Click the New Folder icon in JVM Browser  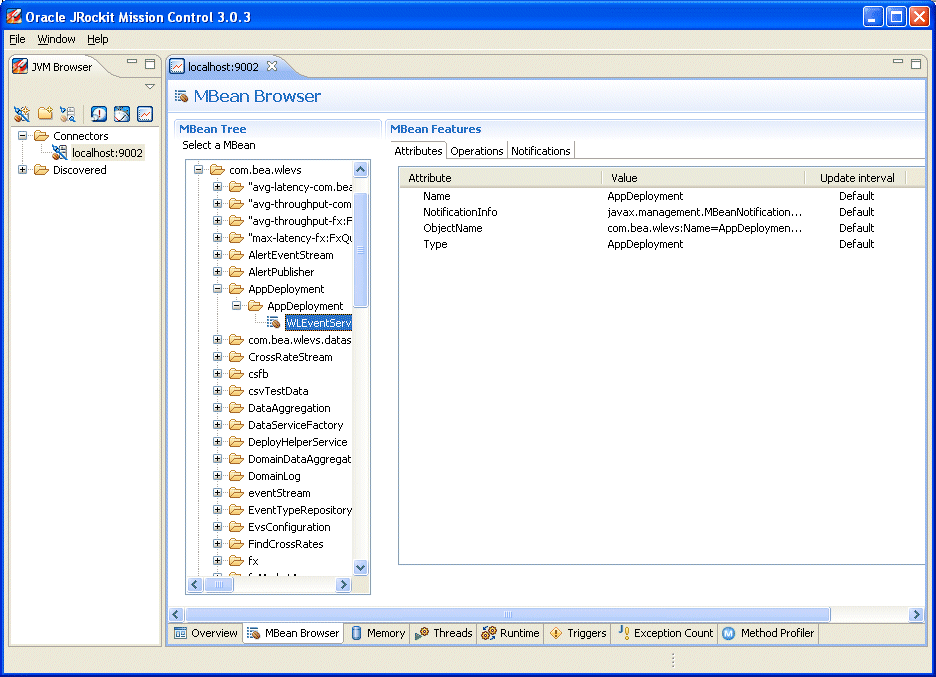[45, 113]
